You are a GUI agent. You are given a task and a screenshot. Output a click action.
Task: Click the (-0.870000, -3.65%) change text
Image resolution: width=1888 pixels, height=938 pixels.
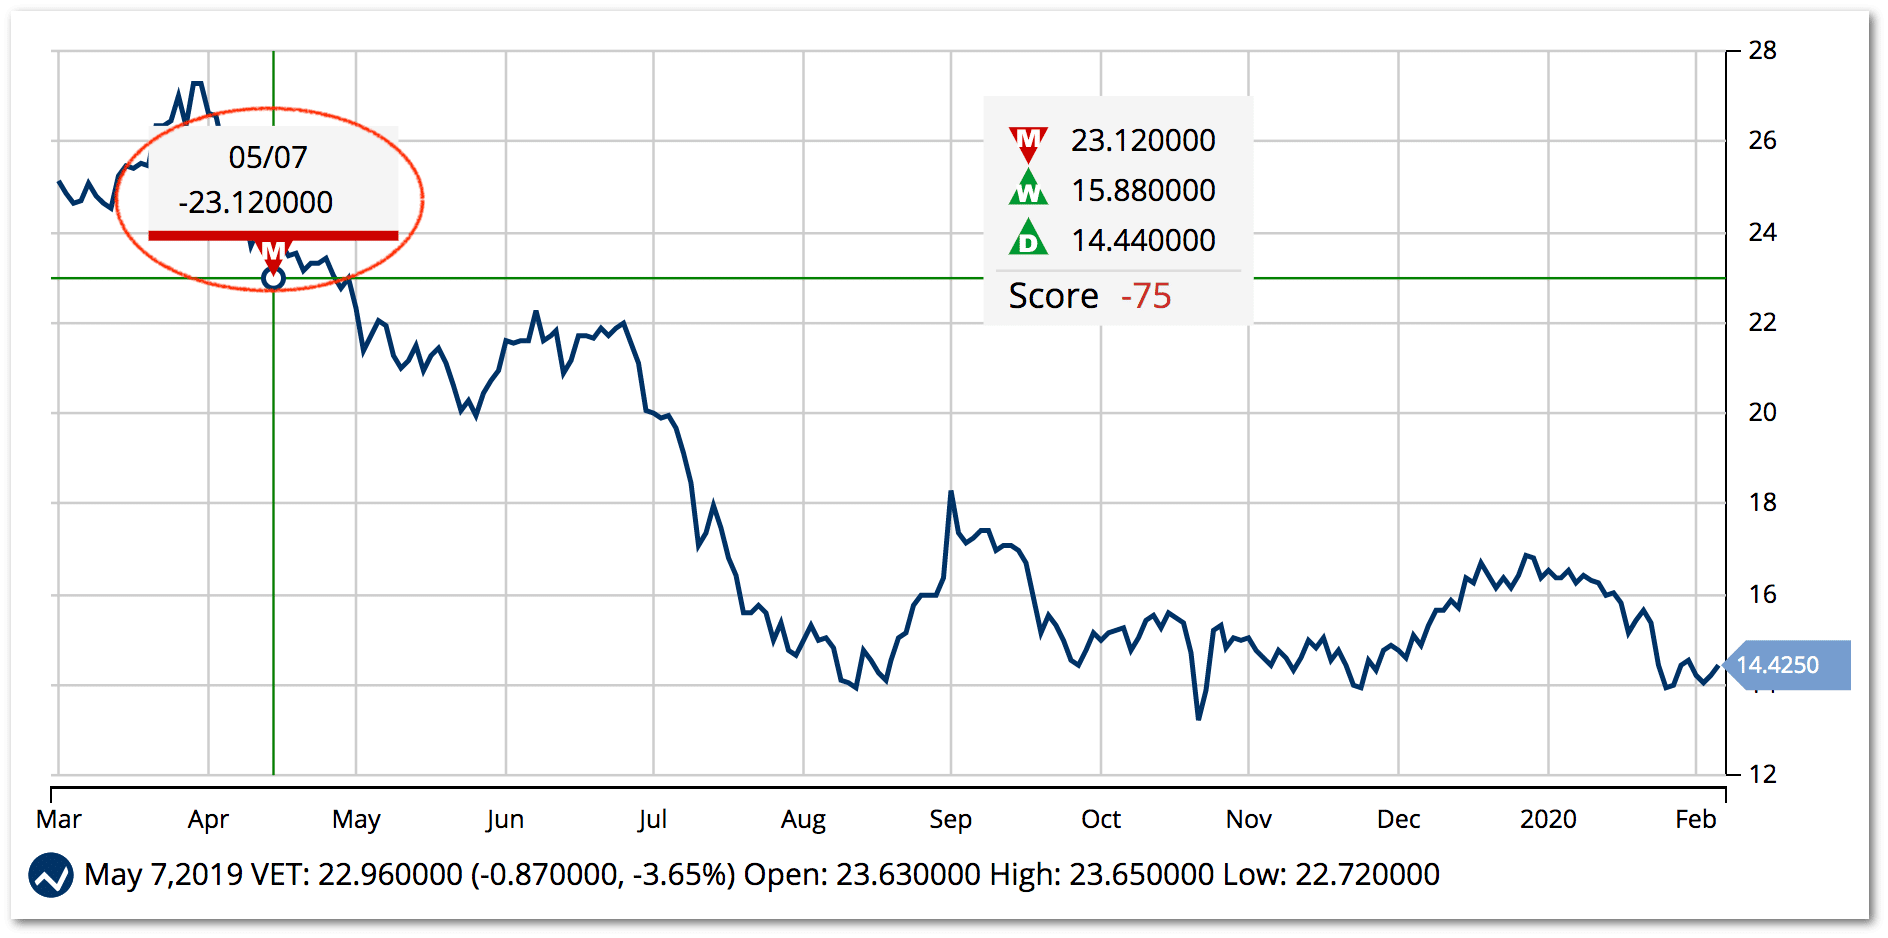[x=604, y=875]
